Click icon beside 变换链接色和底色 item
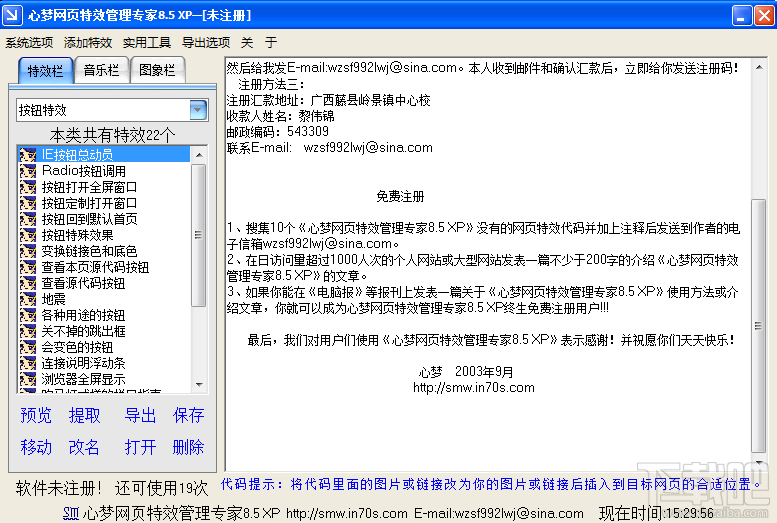The image size is (777, 523). coord(28,251)
